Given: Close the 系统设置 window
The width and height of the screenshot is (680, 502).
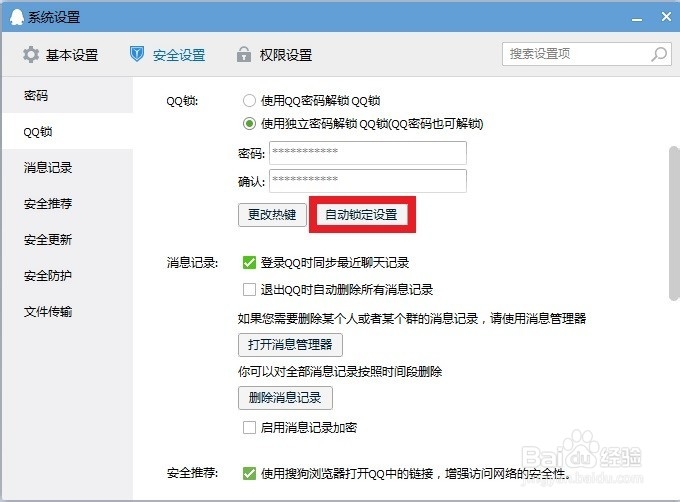Looking at the screenshot, I should tap(666, 17).
